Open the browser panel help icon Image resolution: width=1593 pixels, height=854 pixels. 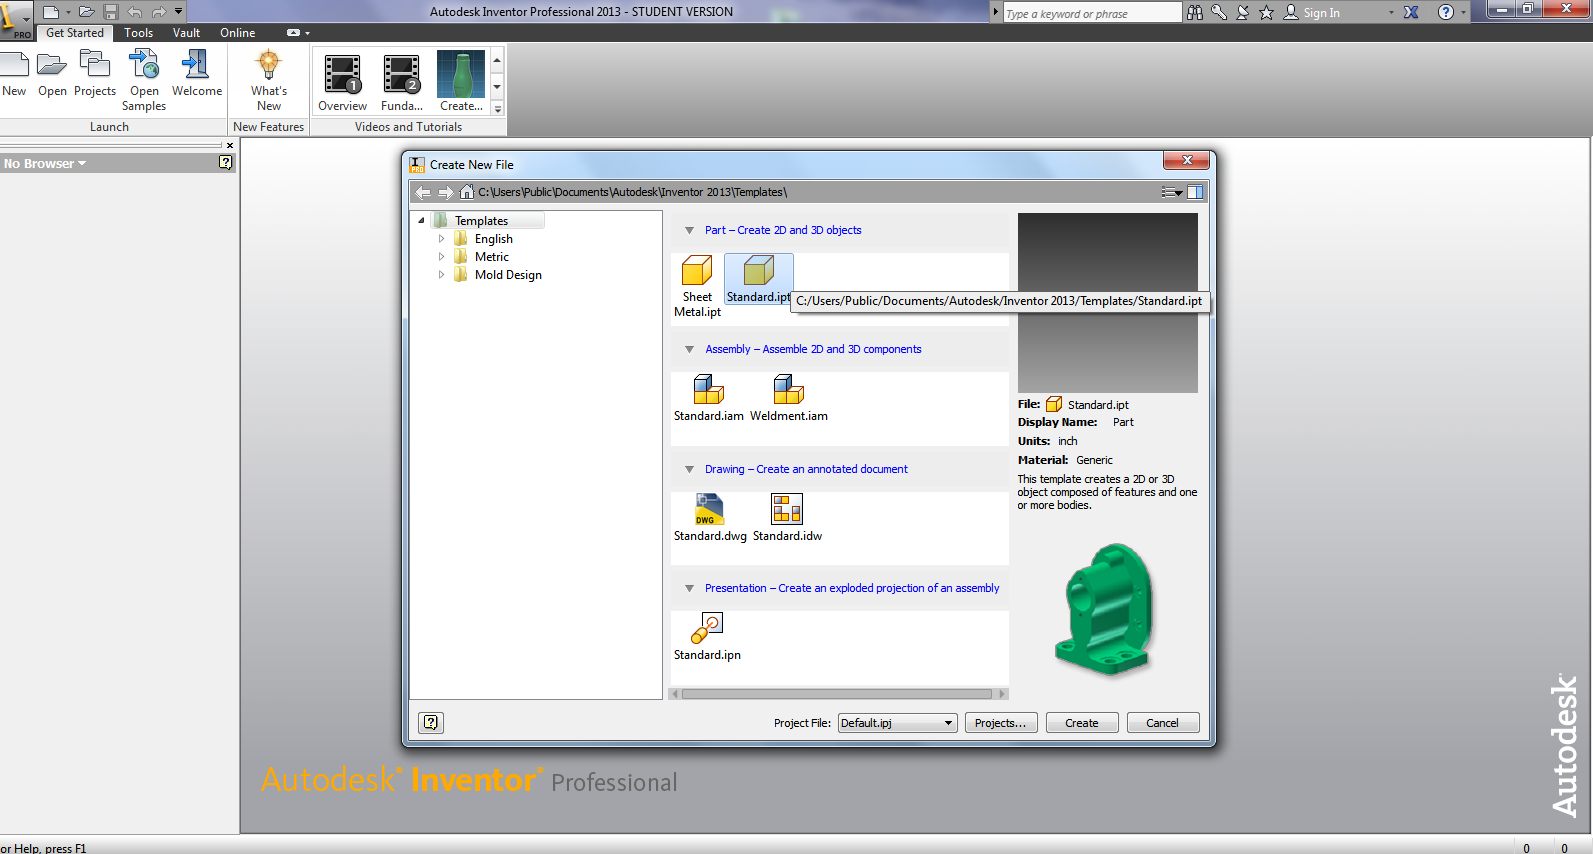(x=226, y=162)
